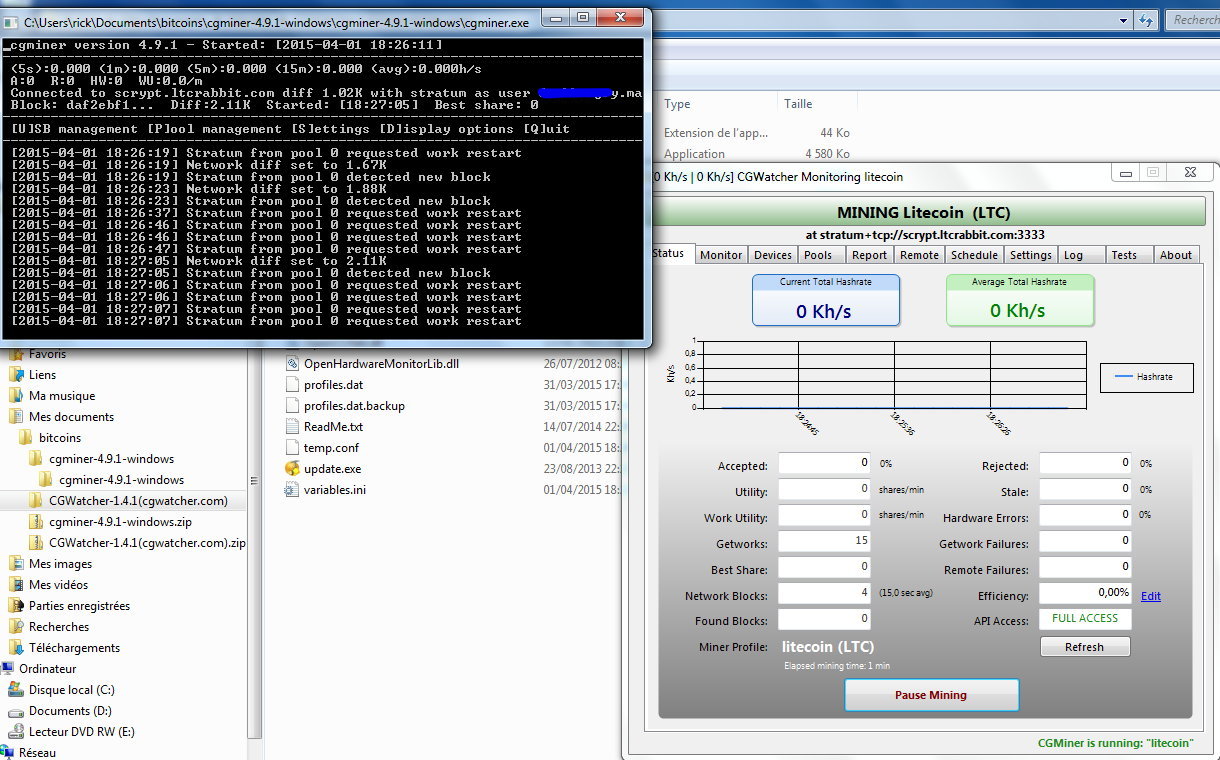Screen dimensions: 1220x760
Task: Click the Lecteur DVD RW (E:) drive icon
Action: pos(16,732)
